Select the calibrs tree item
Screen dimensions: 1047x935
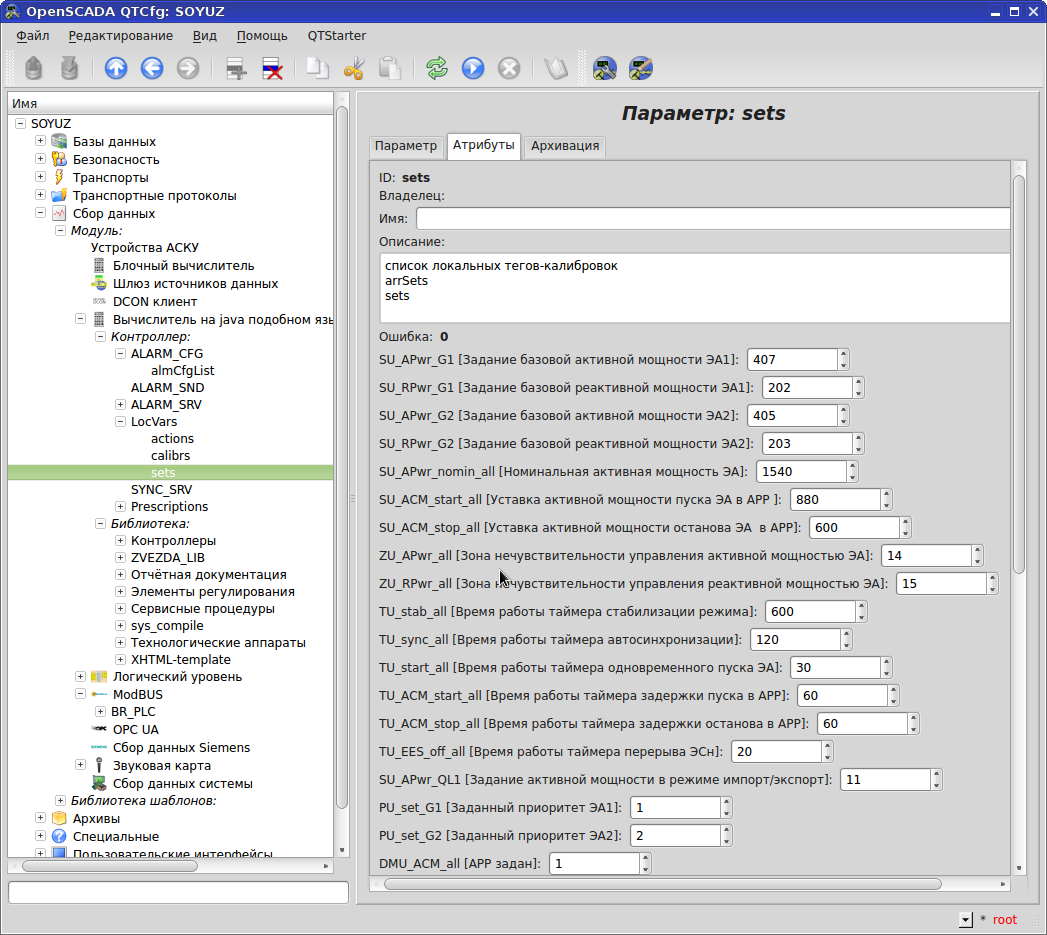pyautogui.click(x=170, y=455)
